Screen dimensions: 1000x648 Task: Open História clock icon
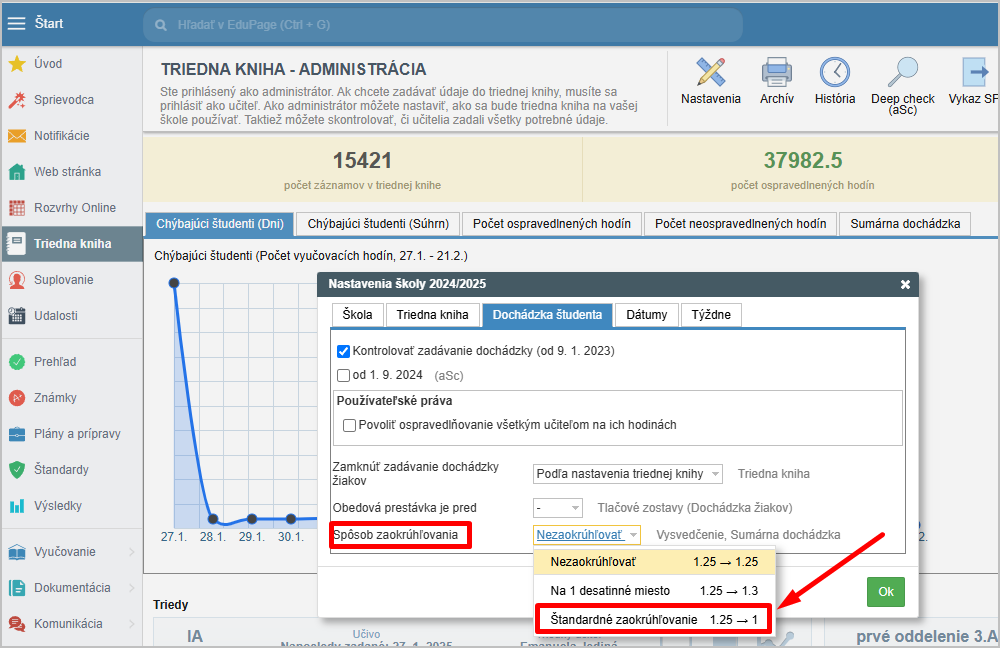point(834,73)
